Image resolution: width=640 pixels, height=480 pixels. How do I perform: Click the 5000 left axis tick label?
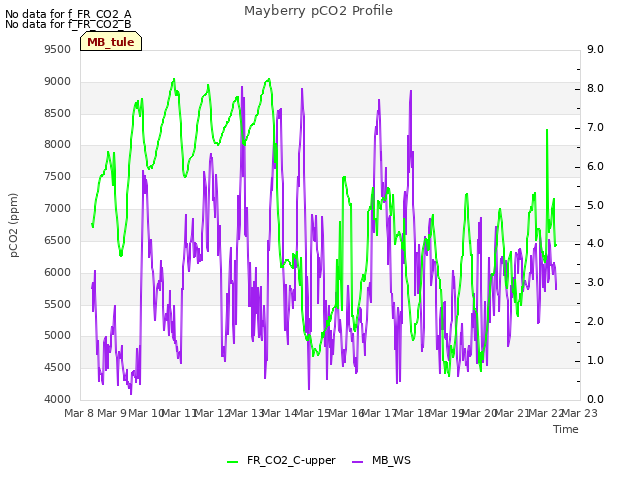coord(58,336)
